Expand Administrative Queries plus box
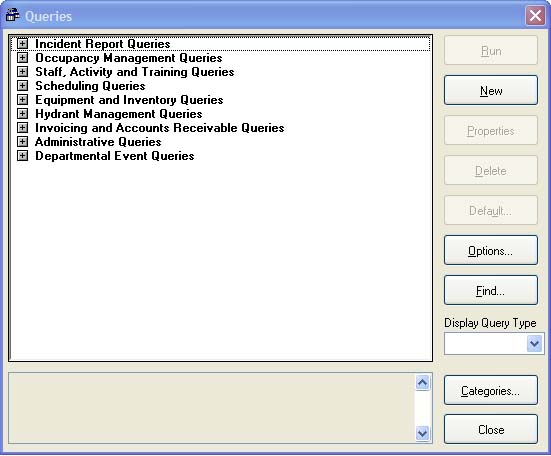The image size is (551, 456). pos(22,142)
